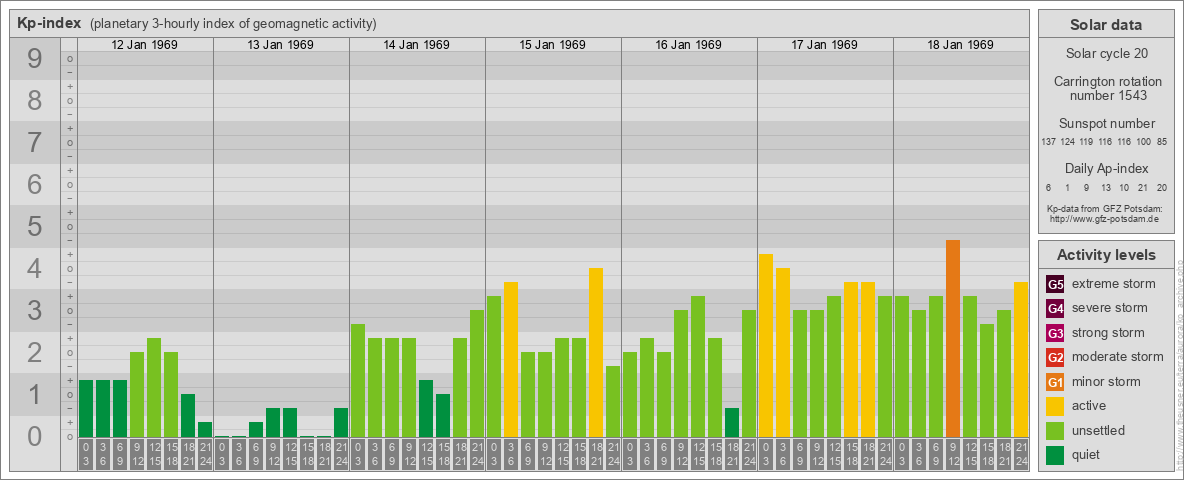Click the 21-24 time label under 18 Jan
The image size is (1184, 480).
pyautogui.click(x=1020, y=454)
